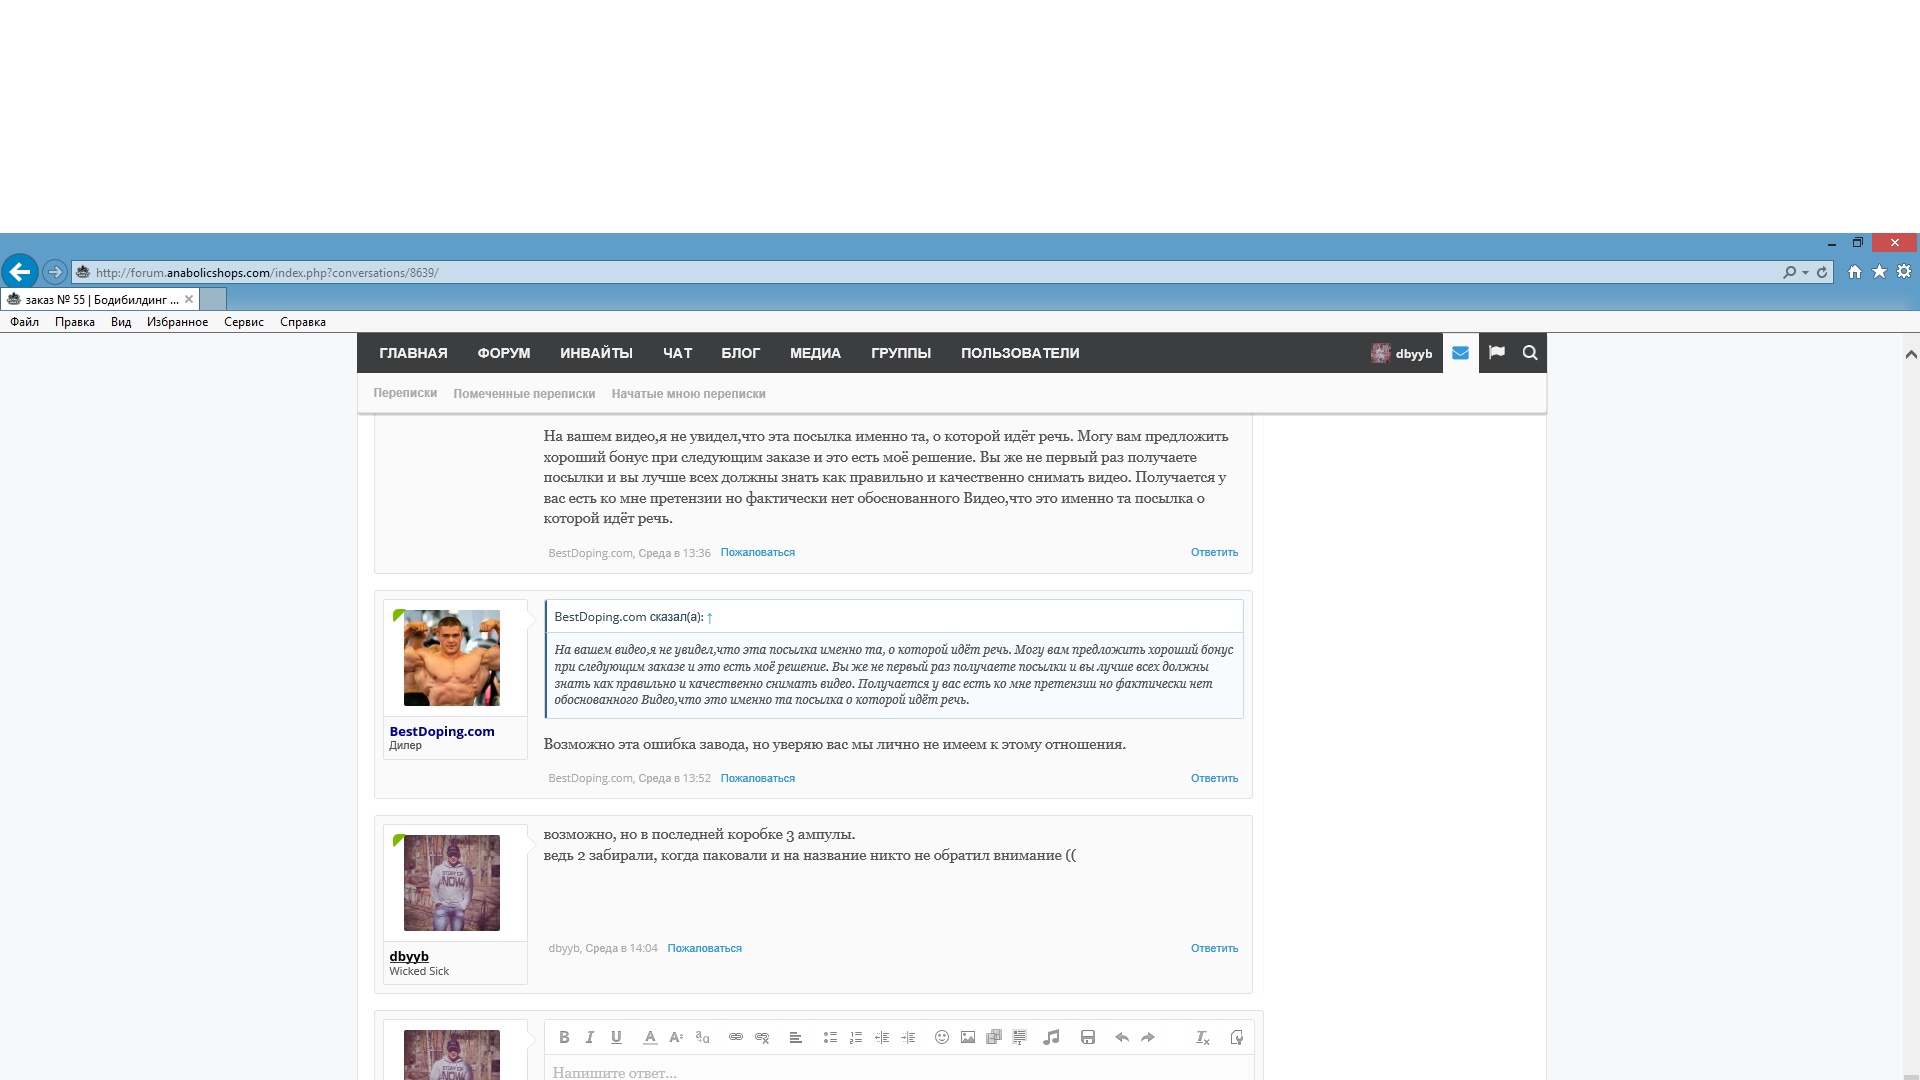The height and width of the screenshot is (1080, 1920).
Task: Click the music note media icon
Action: (x=1051, y=1037)
